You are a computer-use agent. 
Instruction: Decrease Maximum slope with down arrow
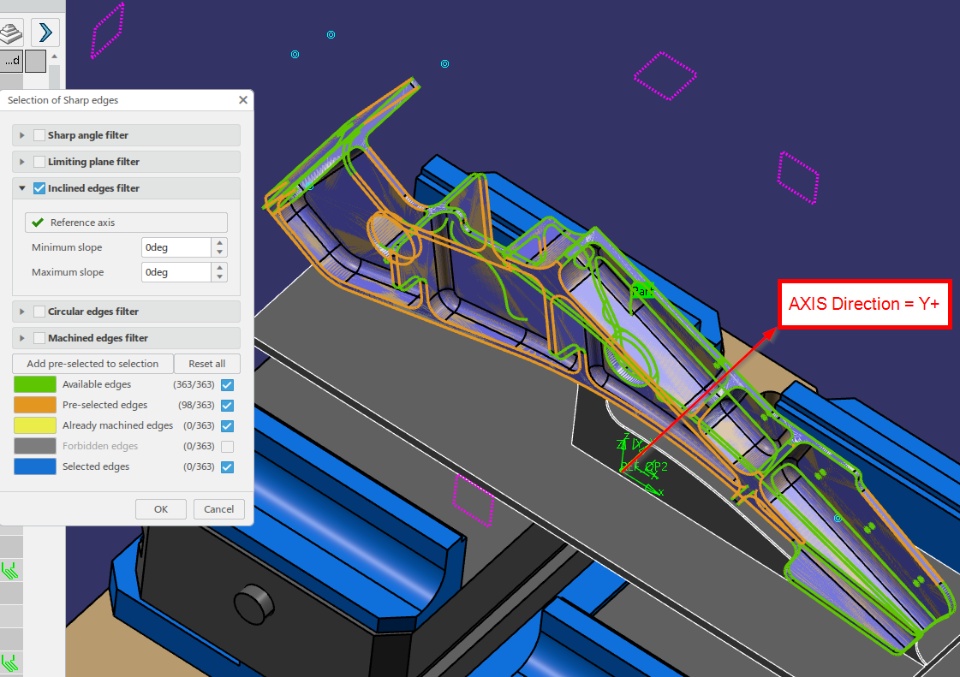[x=220, y=277]
